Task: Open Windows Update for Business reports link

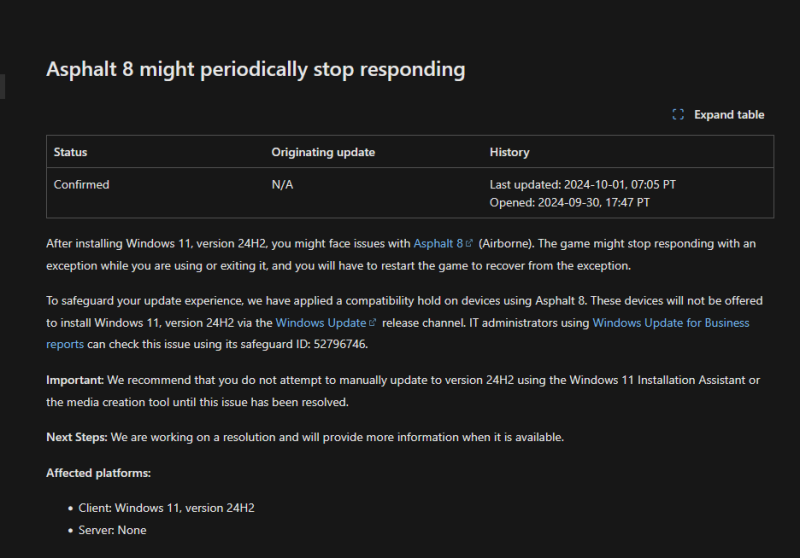Action: click(x=670, y=323)
